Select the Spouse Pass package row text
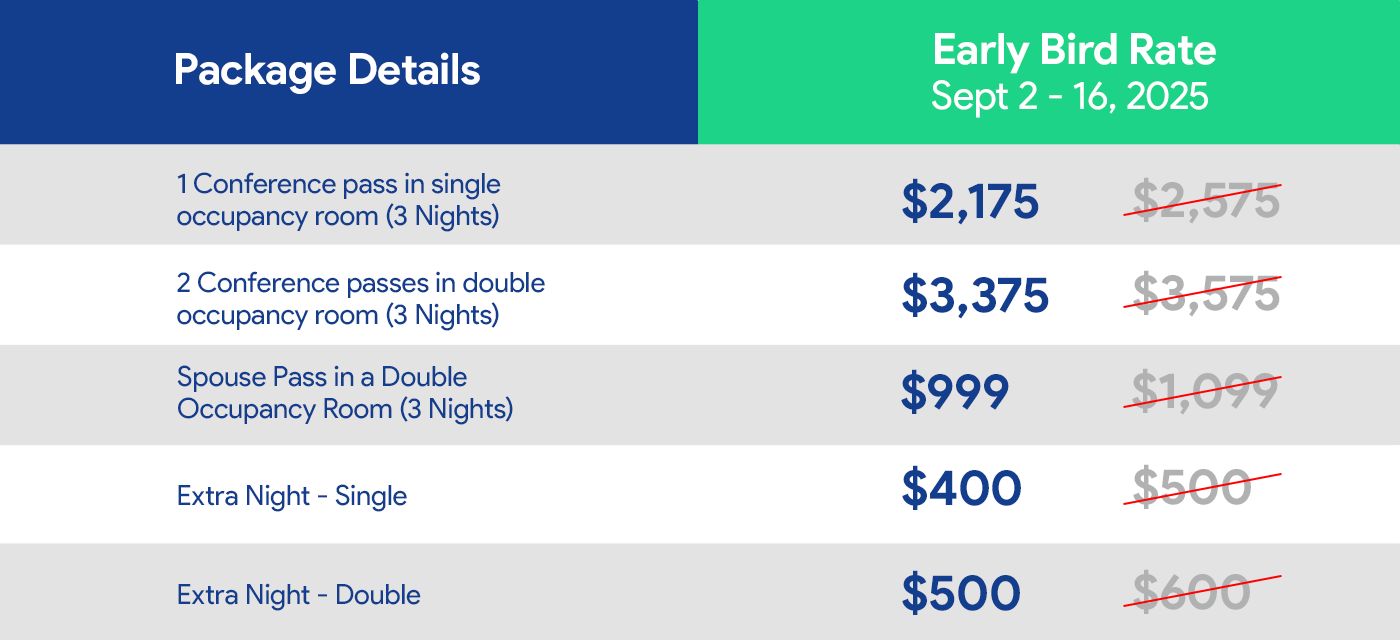The image size is (1400, 640). [x=345, y=393]
